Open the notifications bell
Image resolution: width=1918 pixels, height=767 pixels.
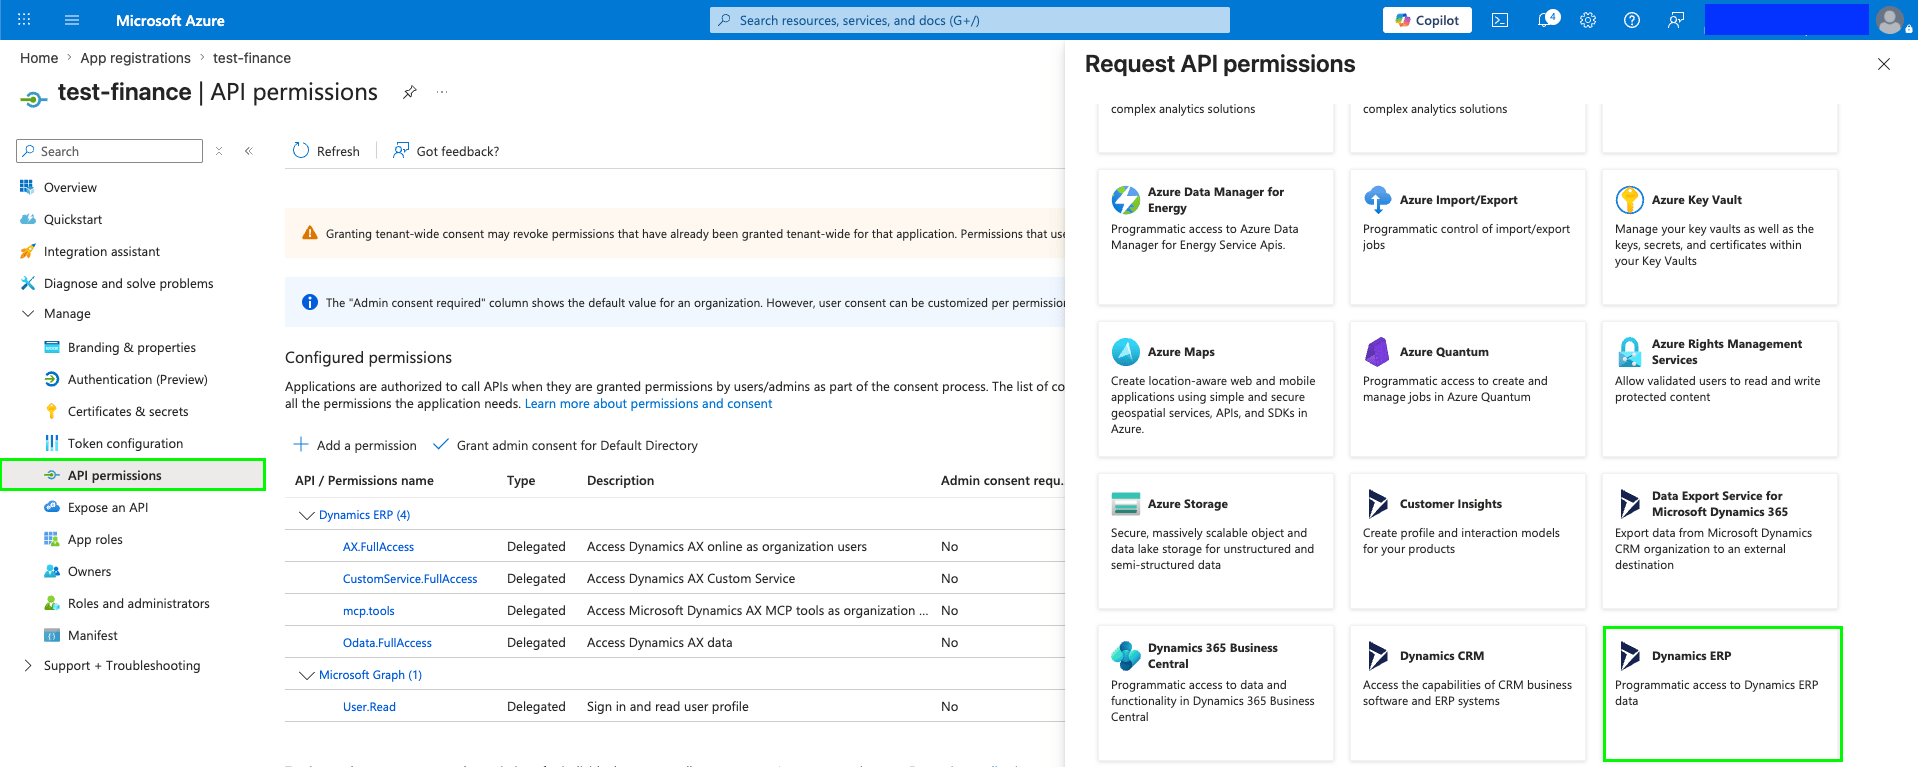(1547, 20)
